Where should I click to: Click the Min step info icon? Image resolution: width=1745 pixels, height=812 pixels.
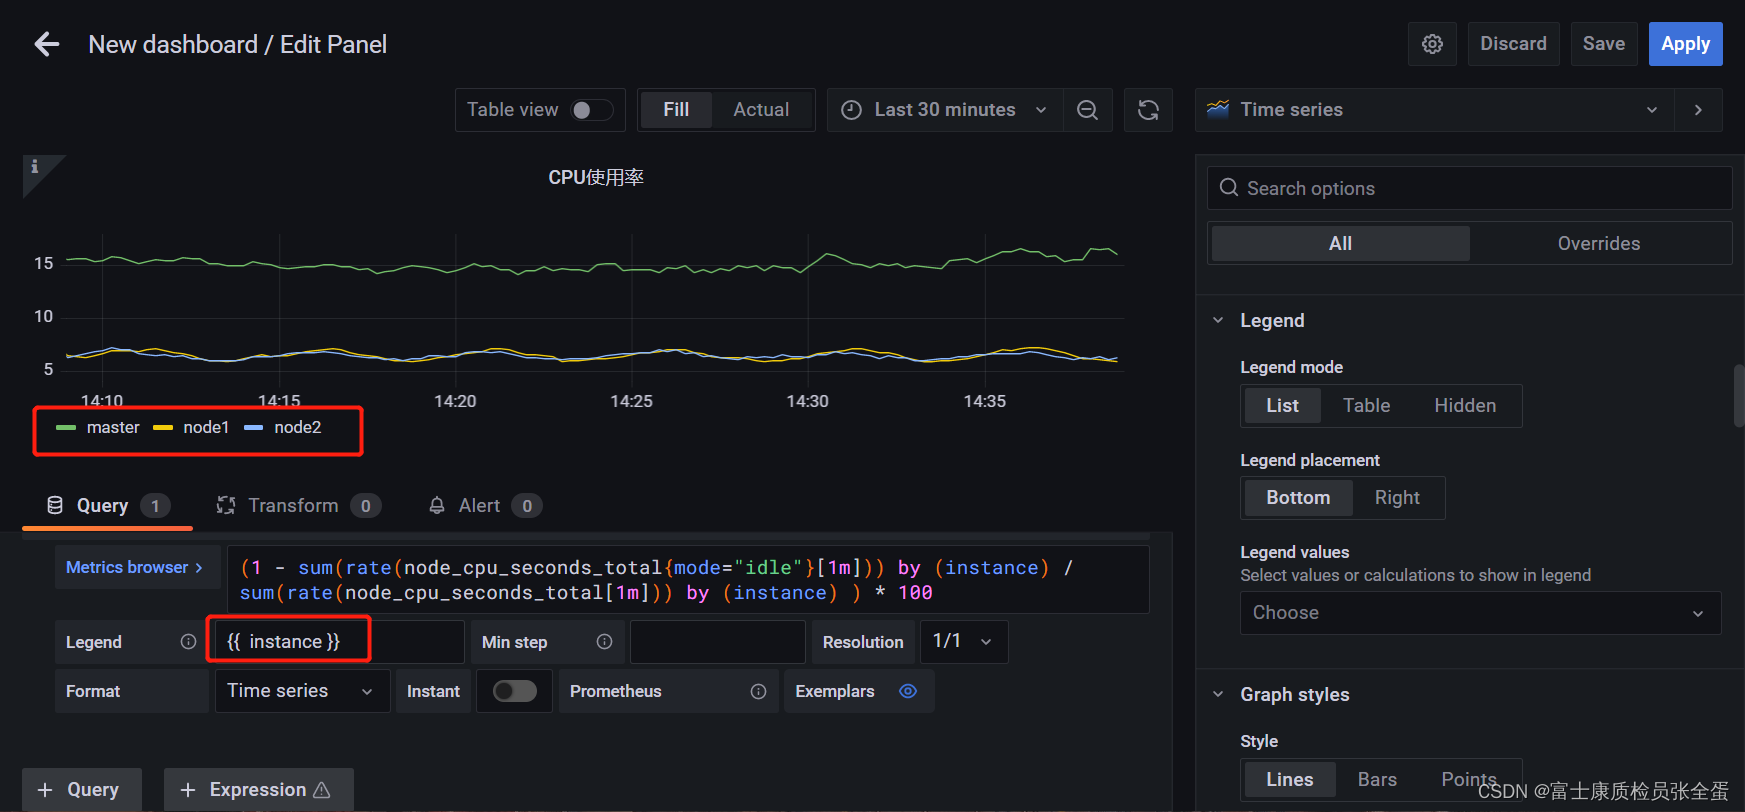click(604, 642)
